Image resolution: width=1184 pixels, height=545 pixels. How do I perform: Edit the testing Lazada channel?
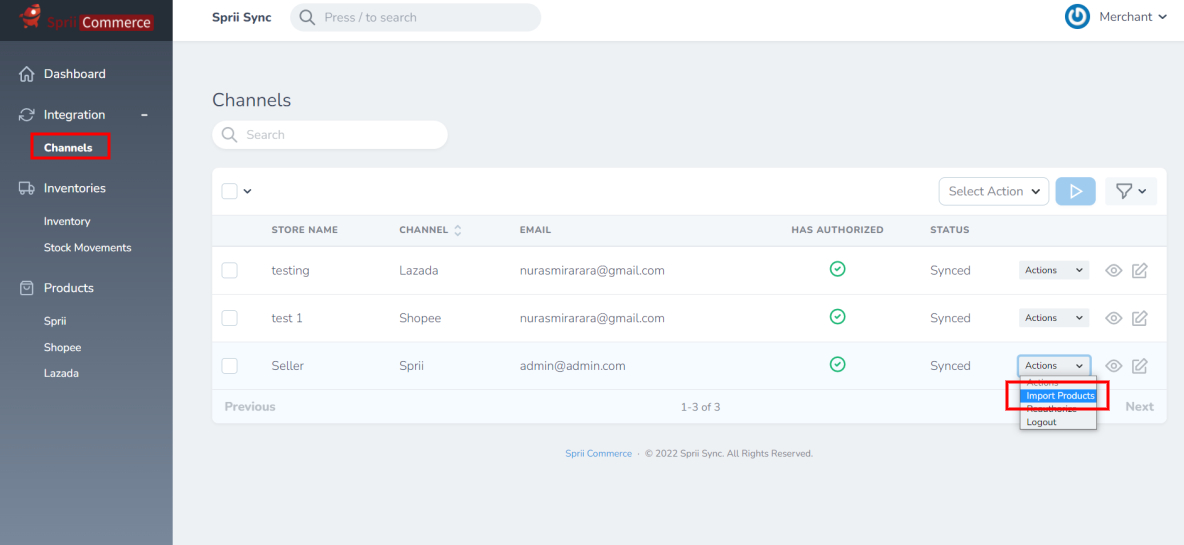pyautogui.click(x=1139, y=270)
